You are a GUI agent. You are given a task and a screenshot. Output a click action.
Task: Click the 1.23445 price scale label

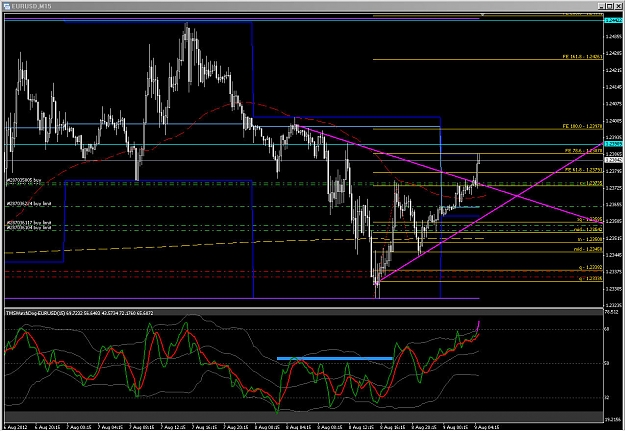613,255
